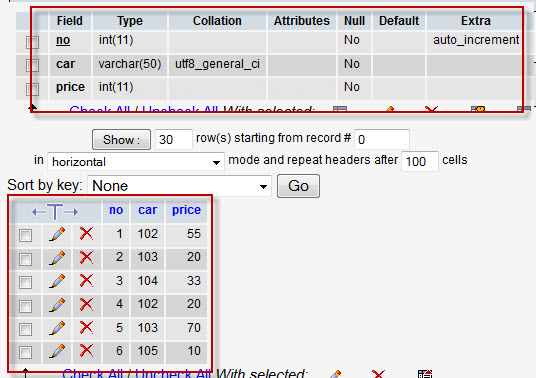Delete row 4 with the red X
The width and height of the screenshot is (536, 378).
(x=86, y=304)
